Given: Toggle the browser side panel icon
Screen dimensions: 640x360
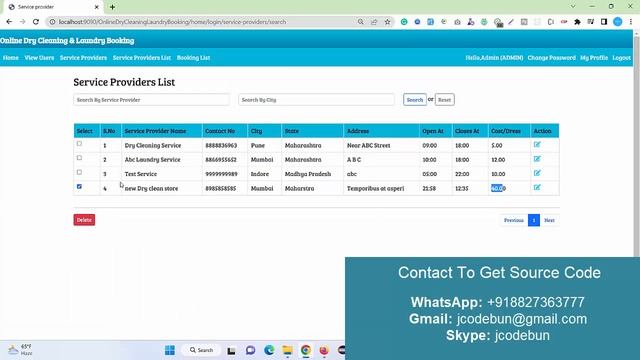Looking at the screenshot, I should 604,22.
